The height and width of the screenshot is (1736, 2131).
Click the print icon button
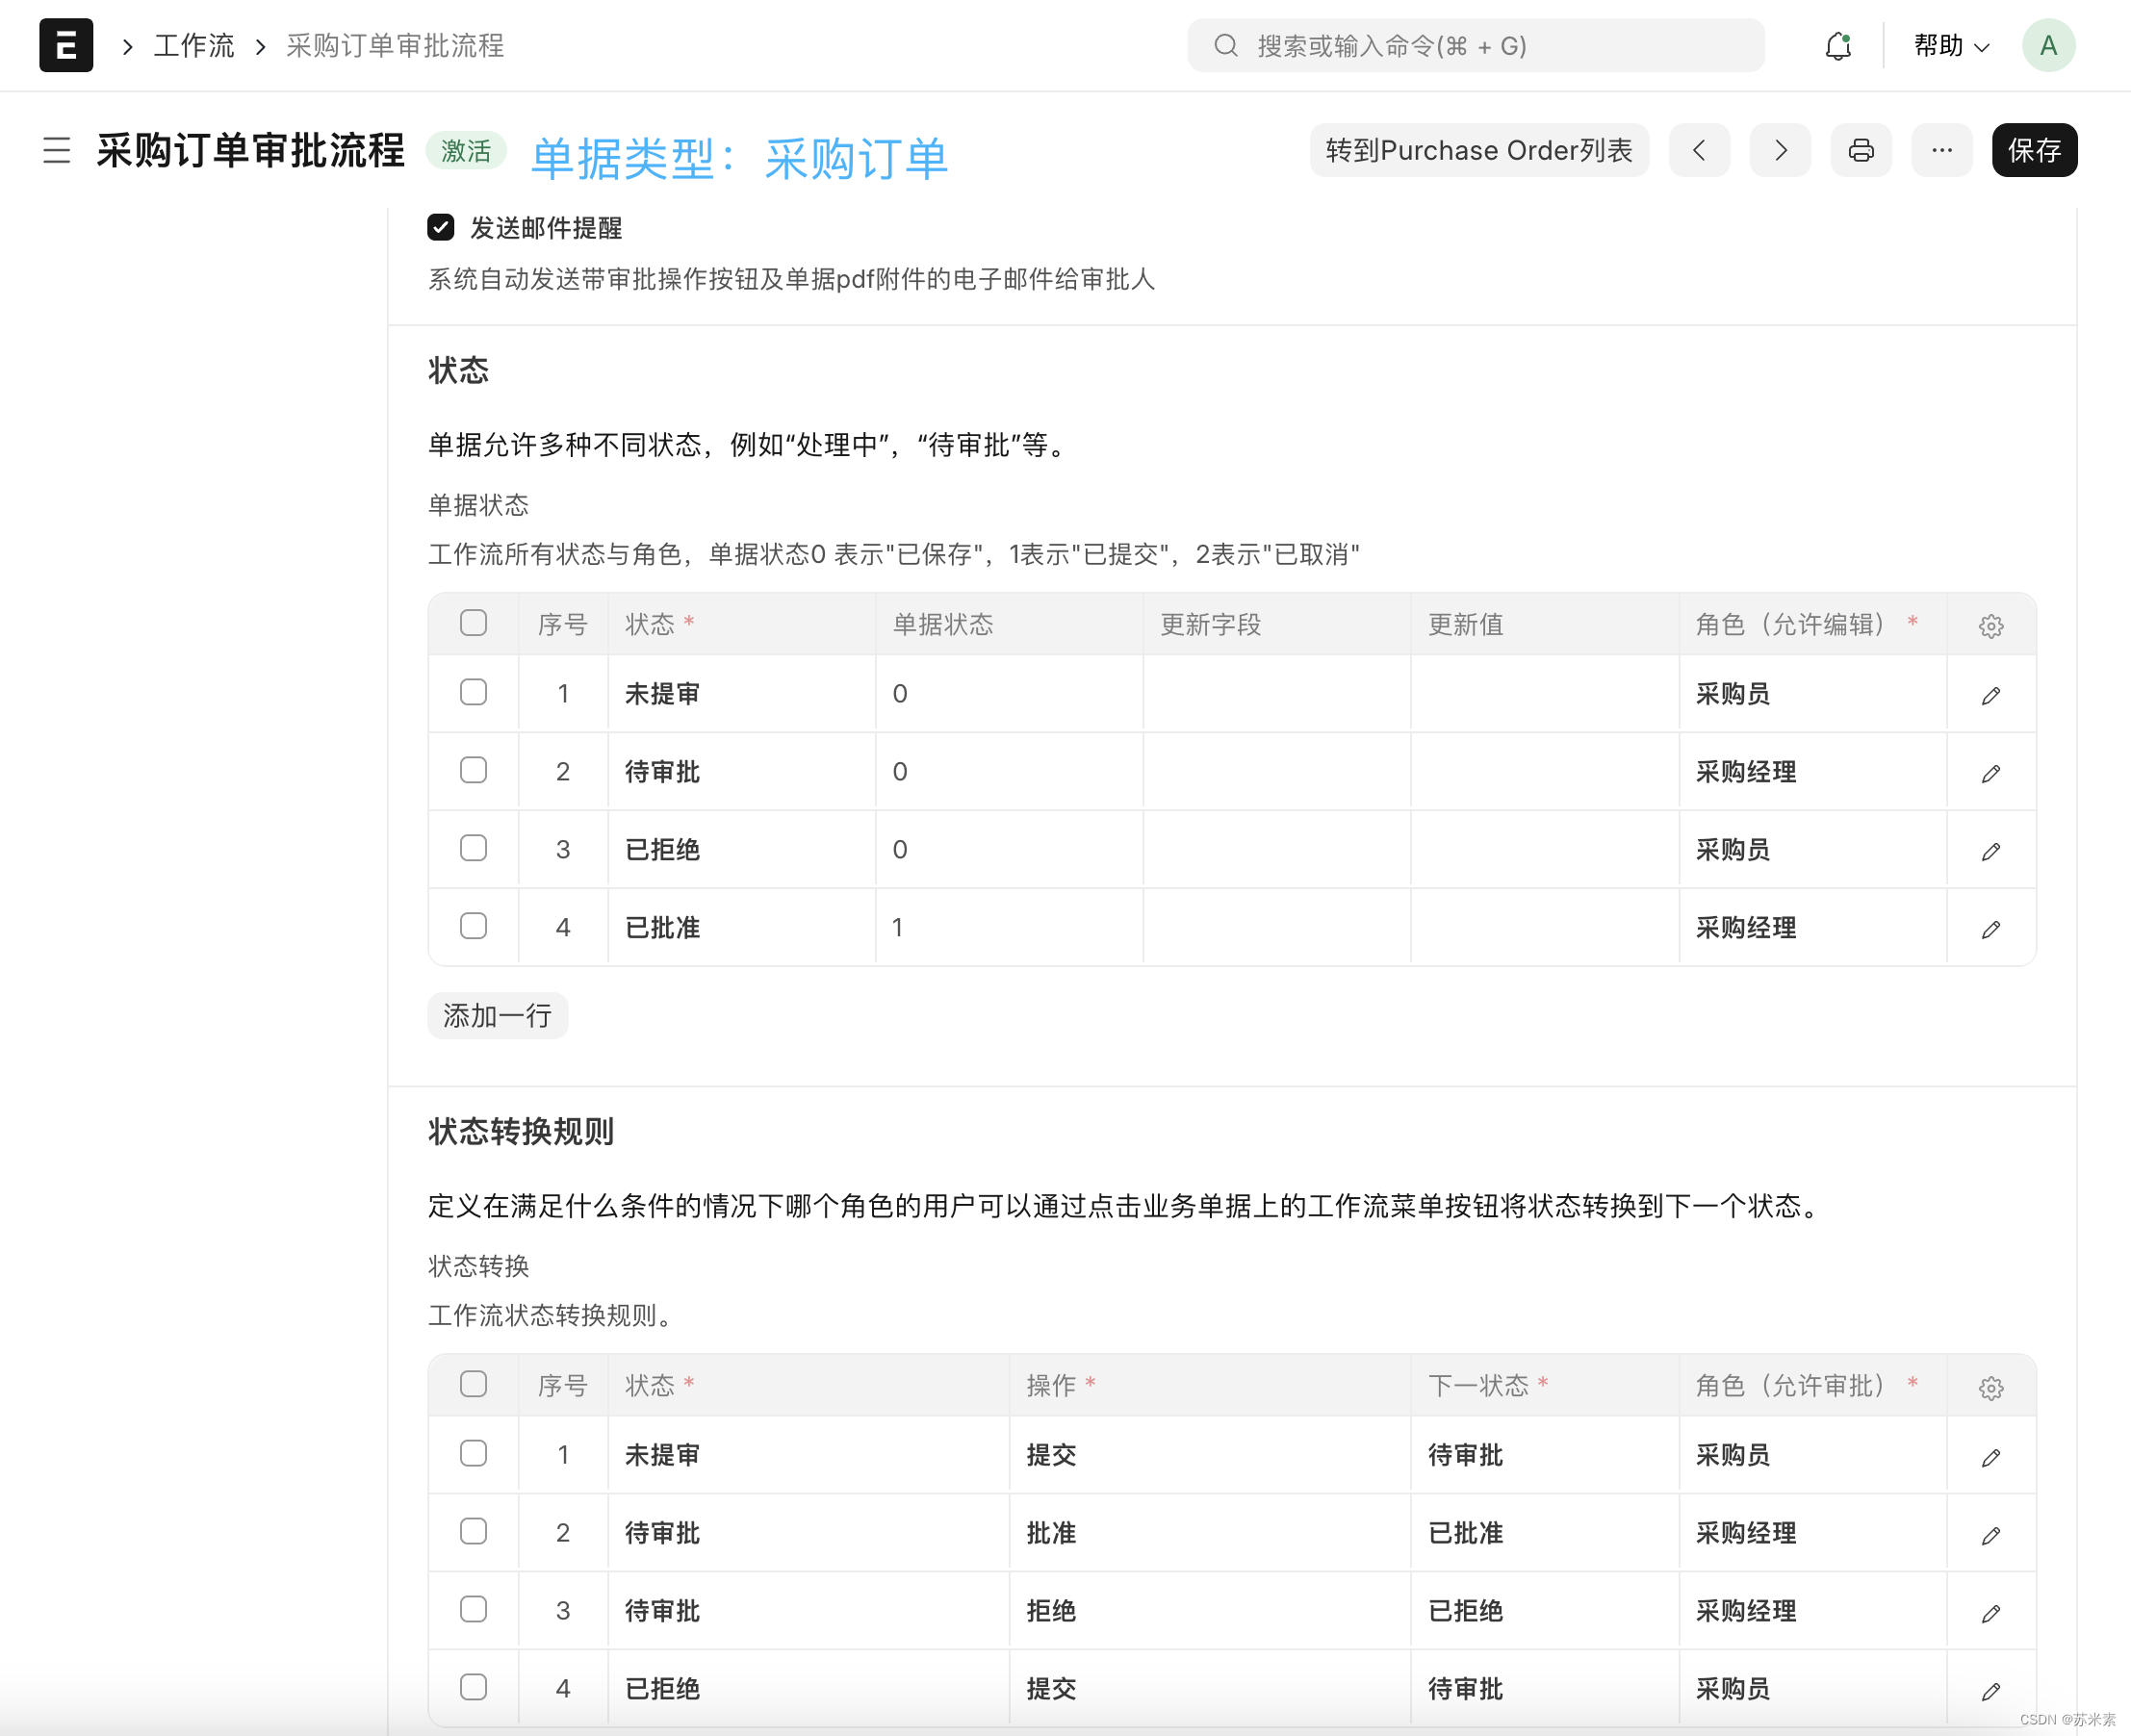pyautogui.click(x=1860, y=150)
